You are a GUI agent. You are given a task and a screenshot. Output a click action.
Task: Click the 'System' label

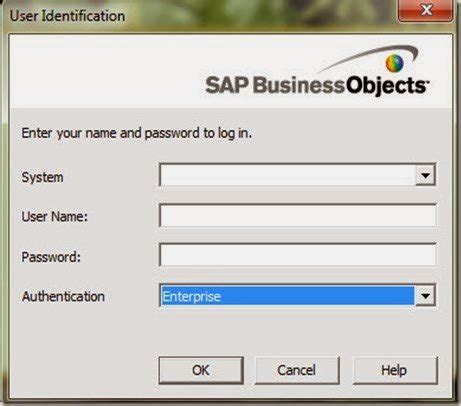[x=42, y=177]
